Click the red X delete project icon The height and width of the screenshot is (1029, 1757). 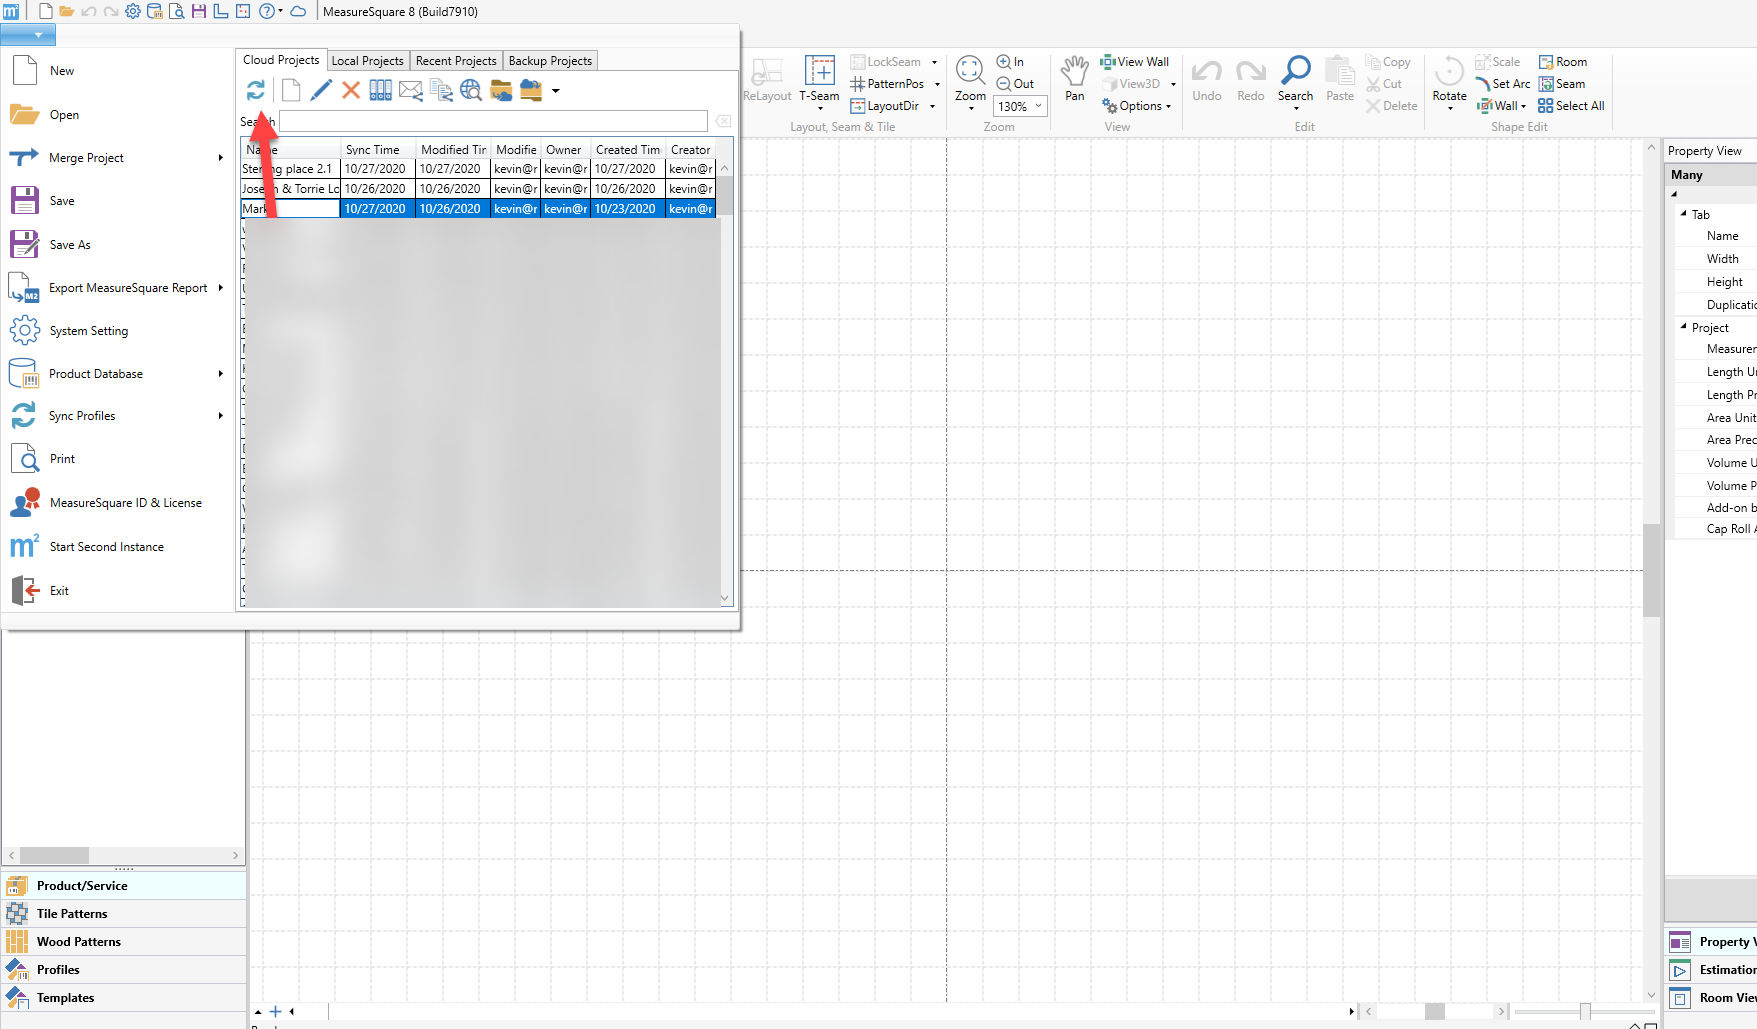351,91
